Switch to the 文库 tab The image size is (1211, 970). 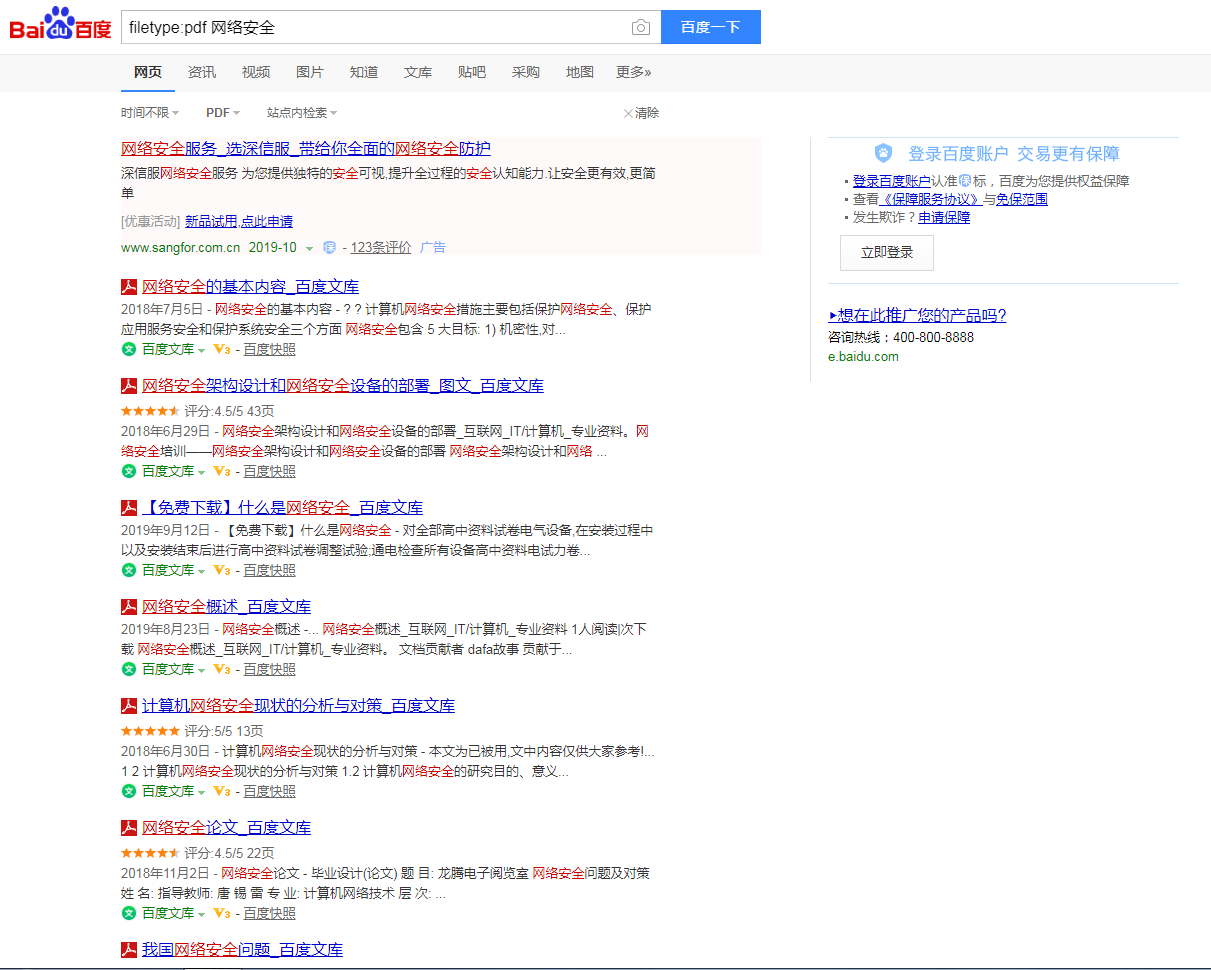(x=418, y=72)
